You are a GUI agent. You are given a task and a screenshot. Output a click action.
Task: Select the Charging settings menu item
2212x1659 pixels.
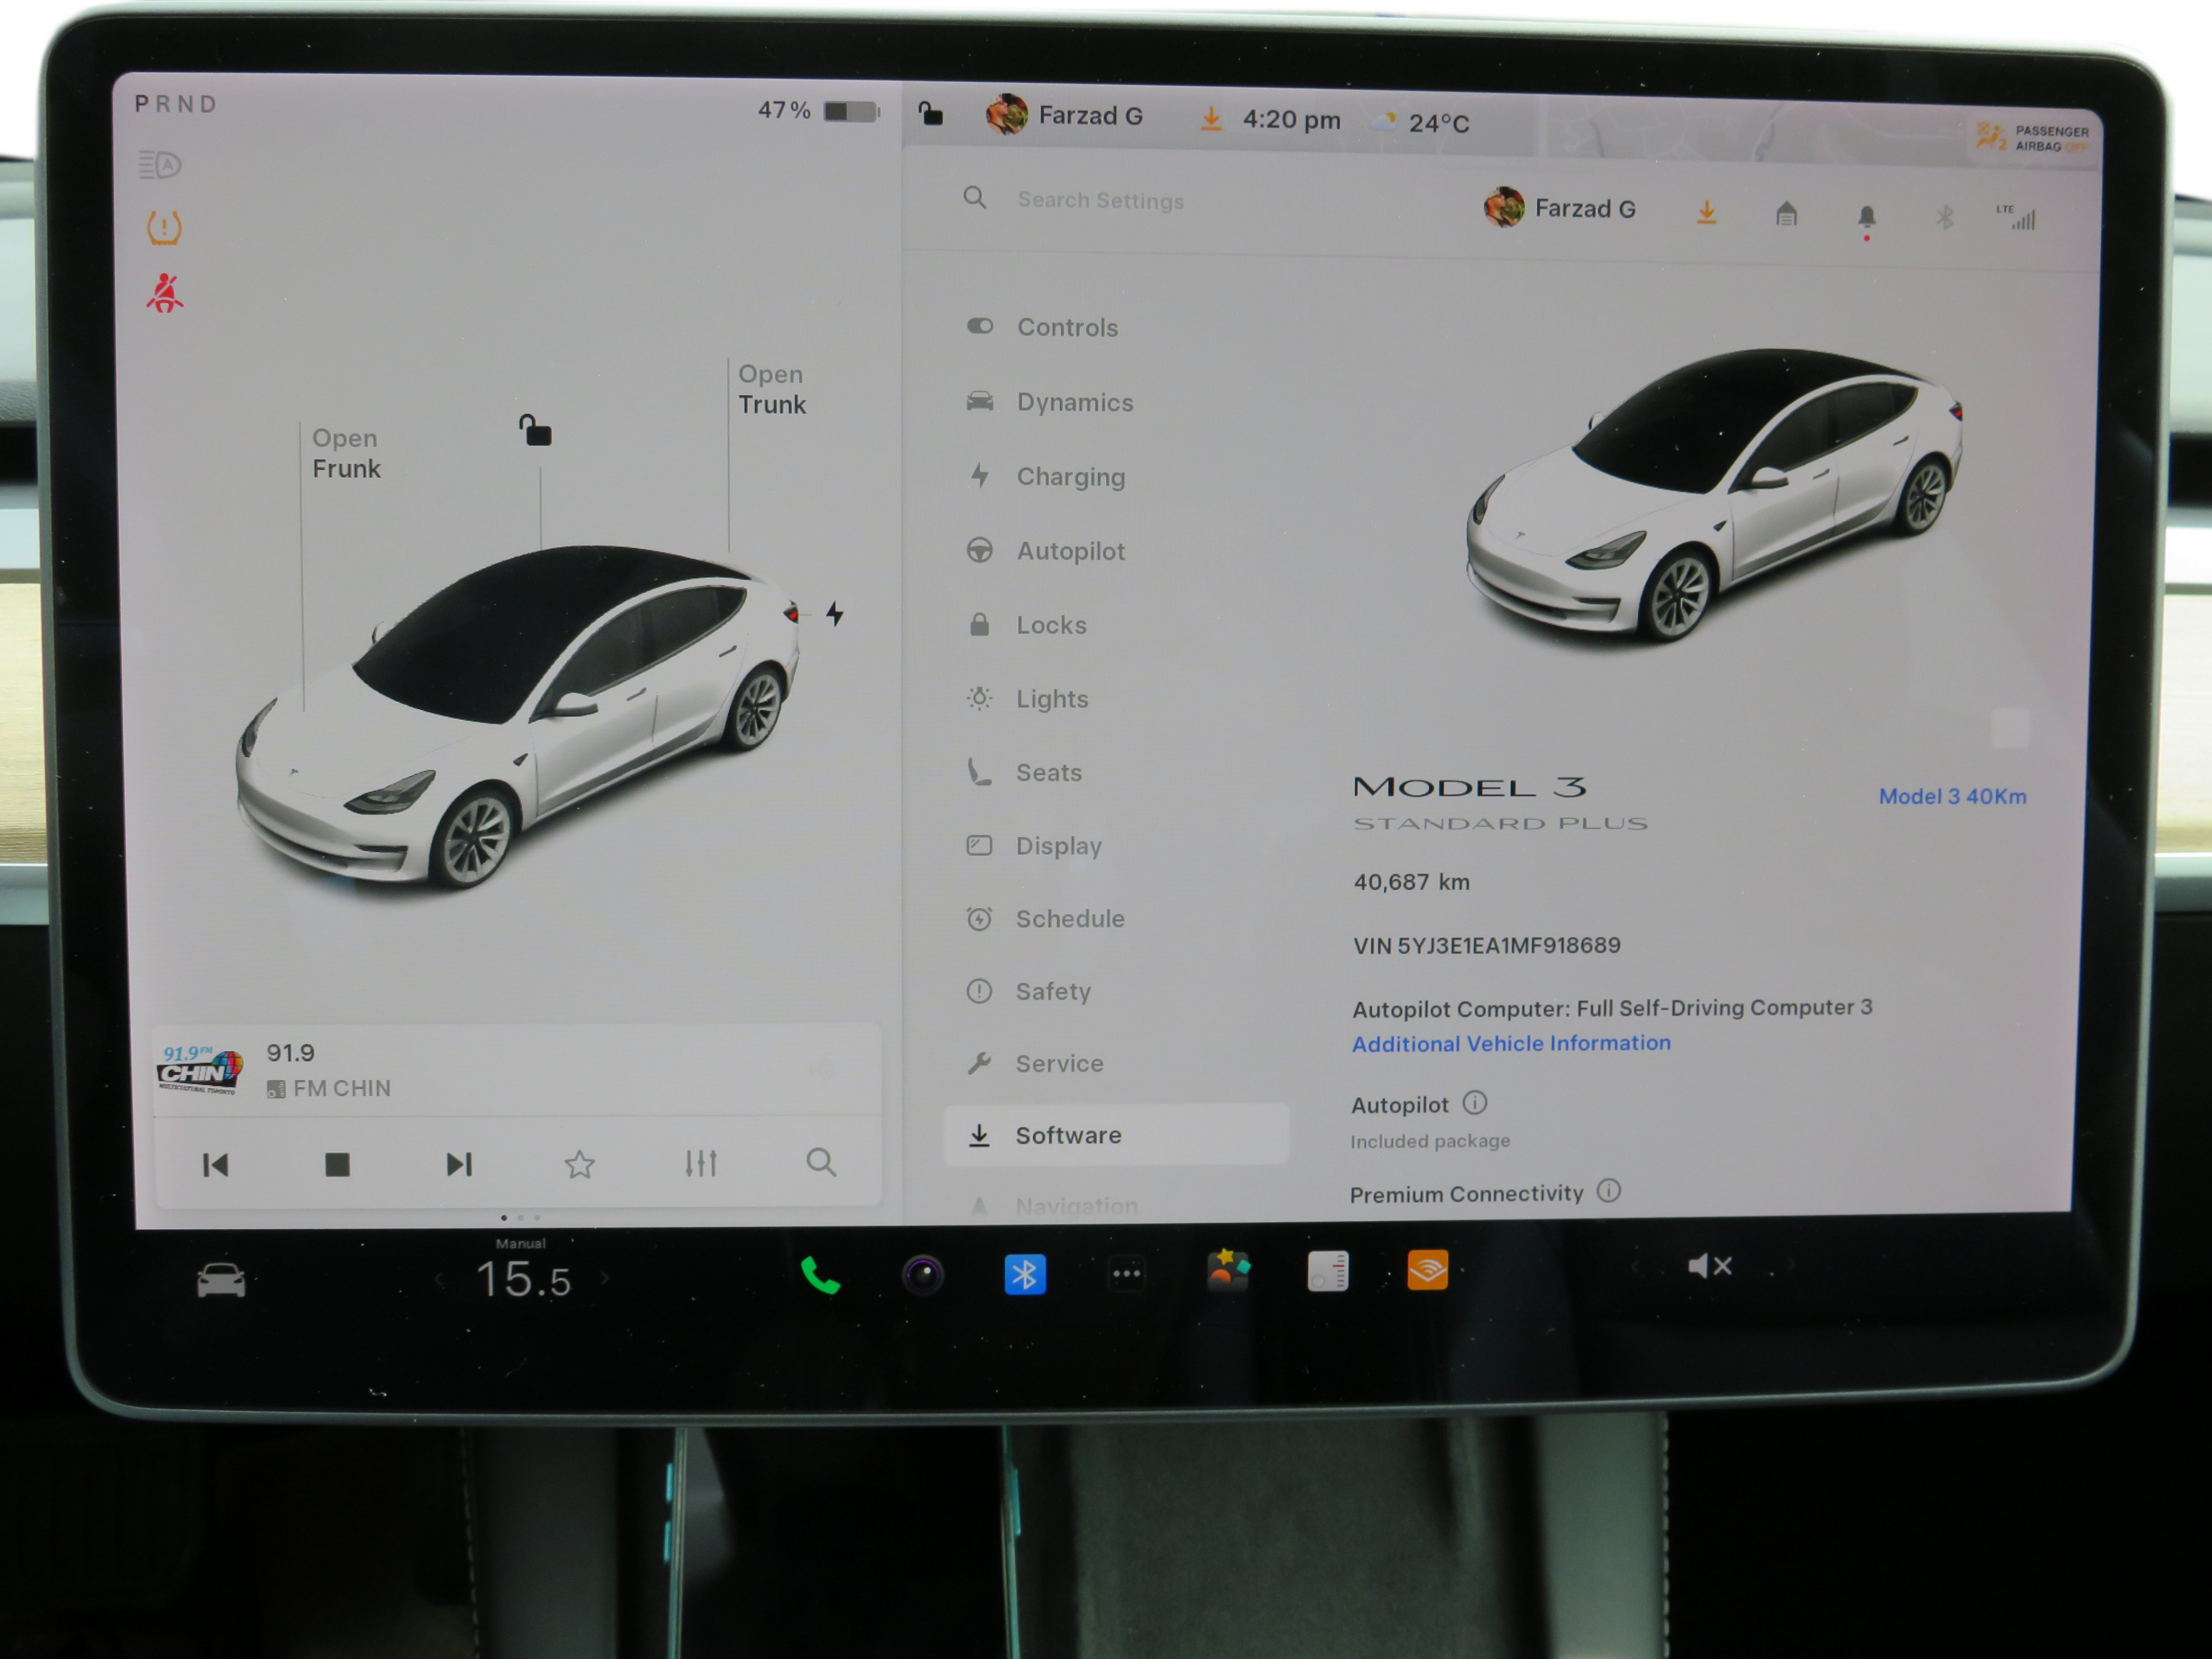pos(1071,477)
